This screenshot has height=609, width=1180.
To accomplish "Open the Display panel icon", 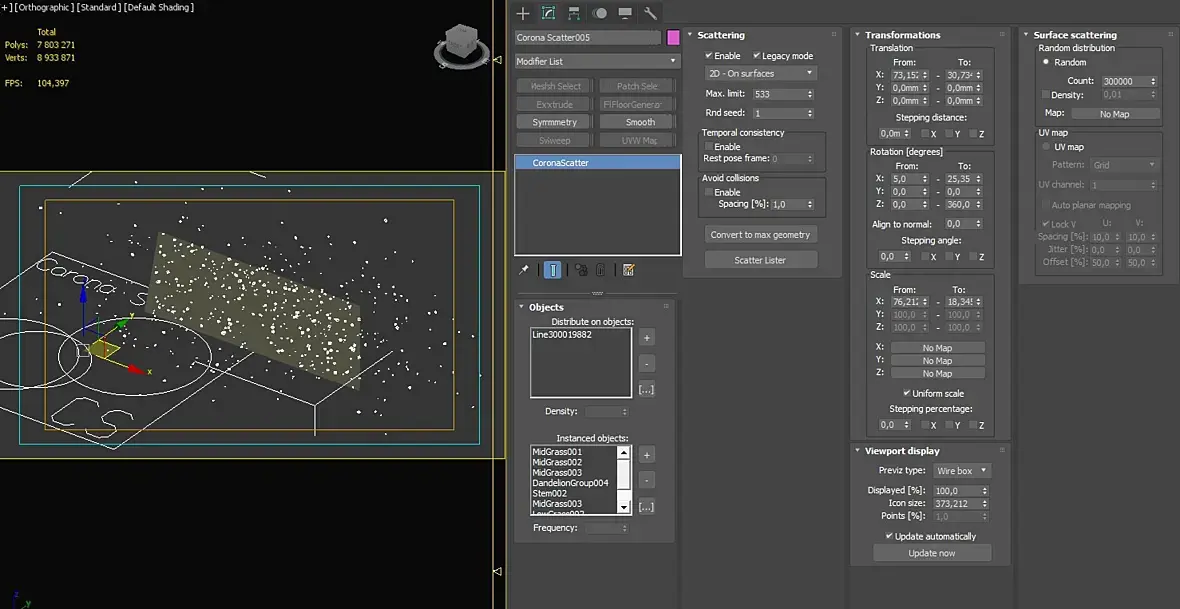I will 625,13.
